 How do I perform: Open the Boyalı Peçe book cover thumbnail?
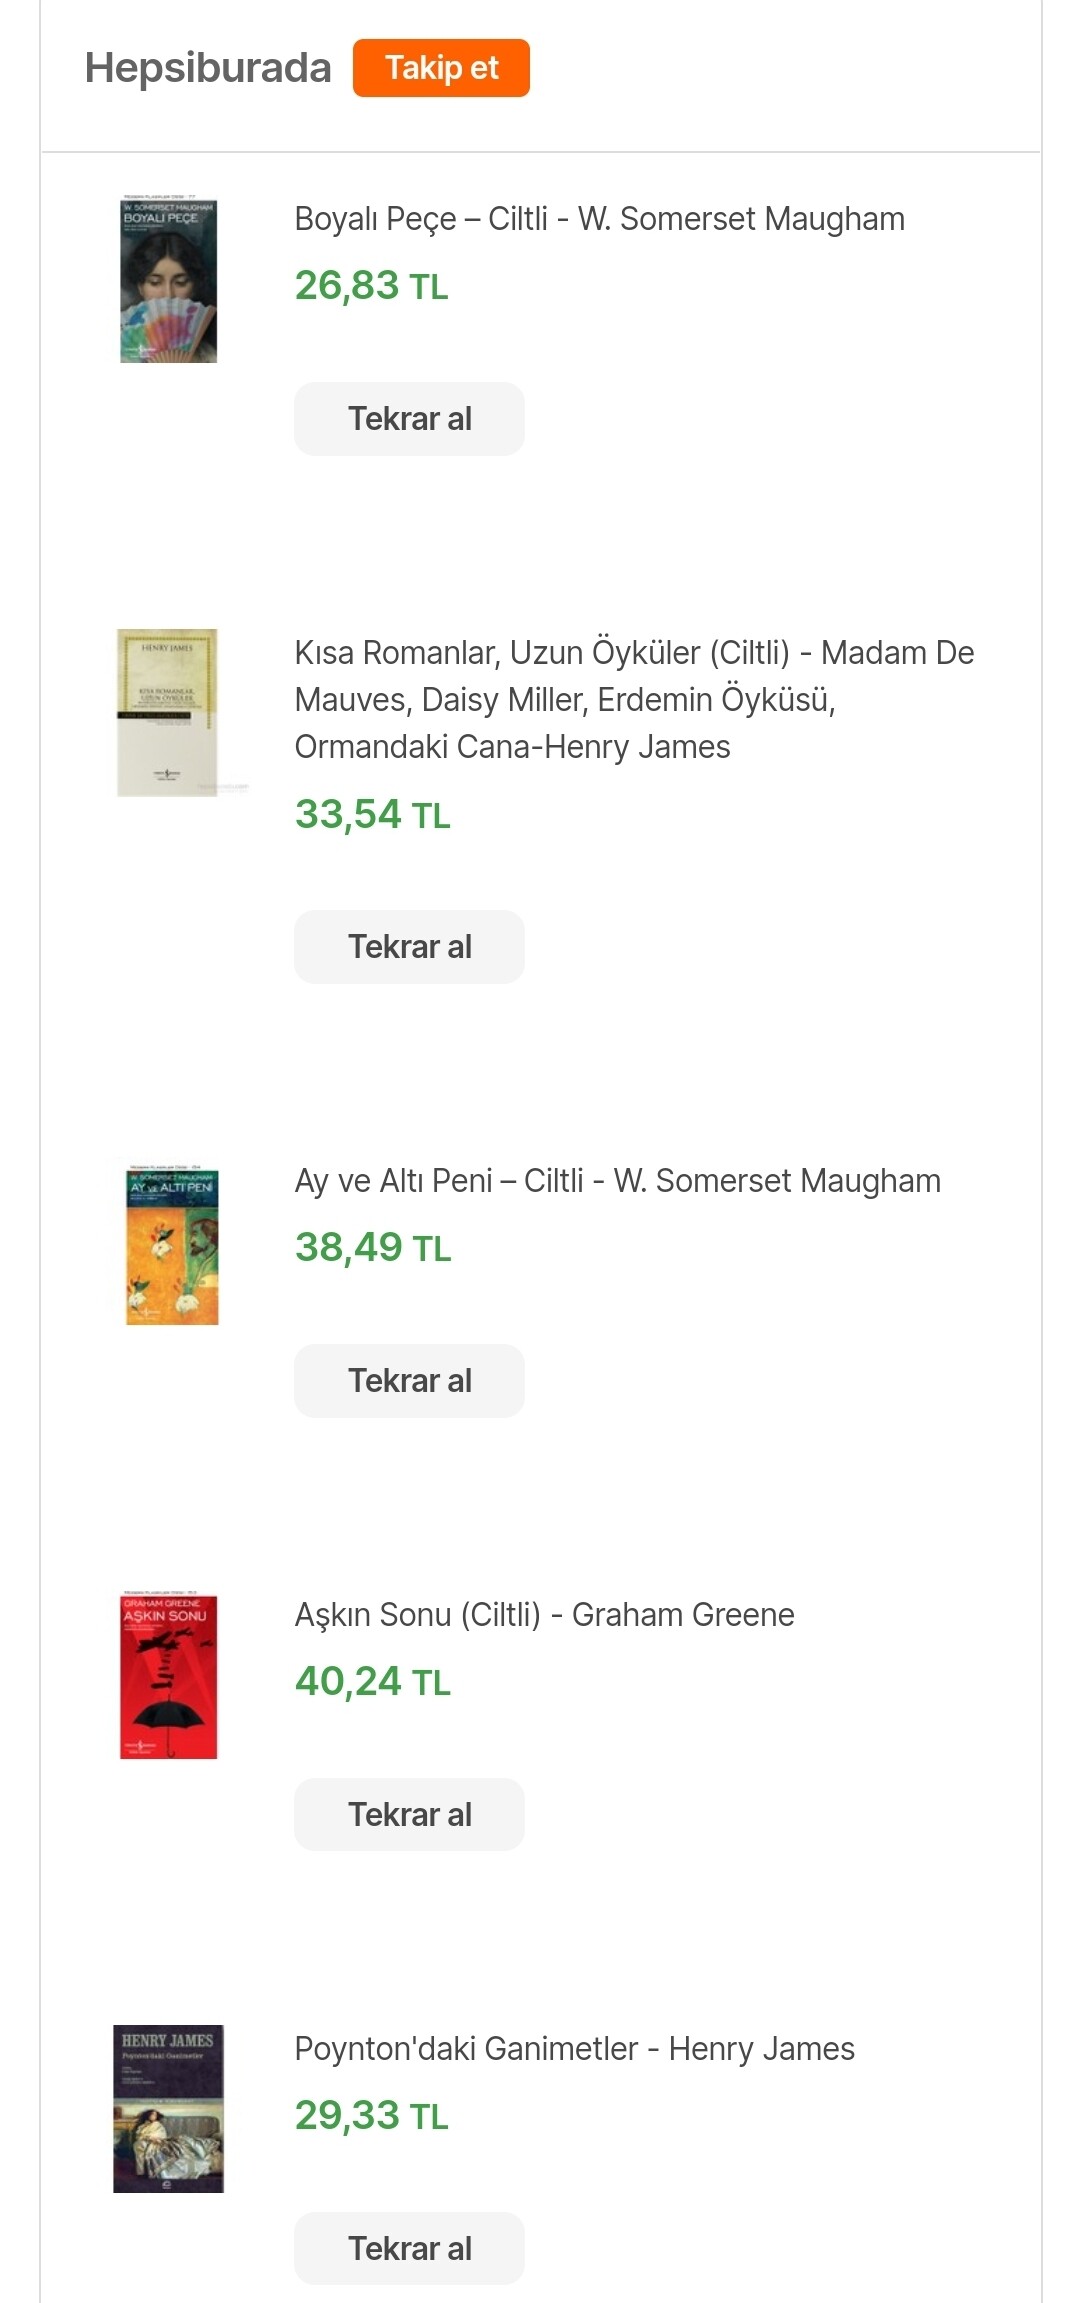168,280
